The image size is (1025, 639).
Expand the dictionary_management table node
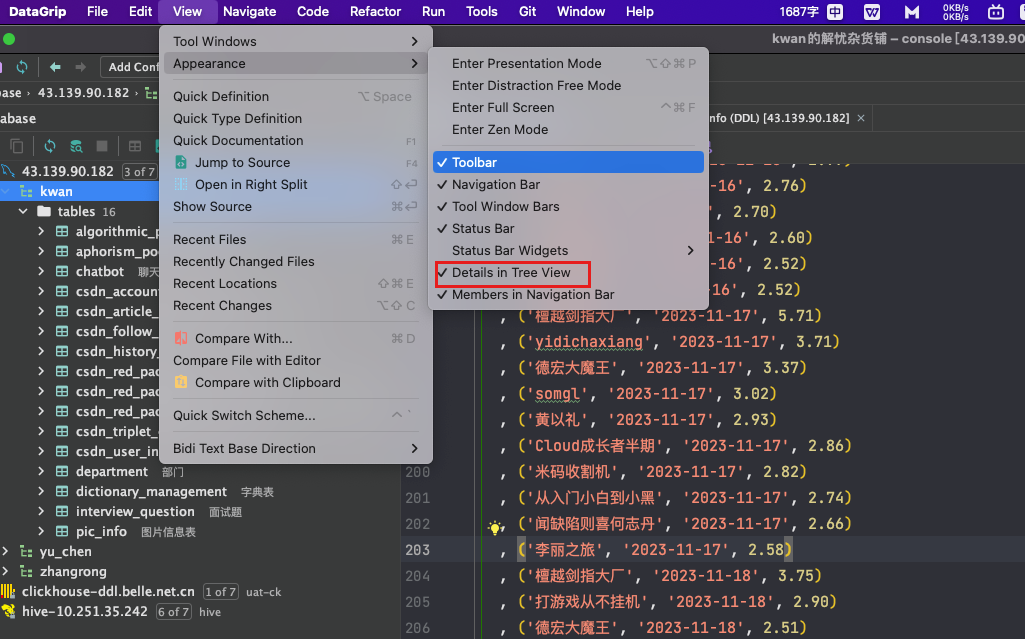pyautogui.click(x=41, y=491)
